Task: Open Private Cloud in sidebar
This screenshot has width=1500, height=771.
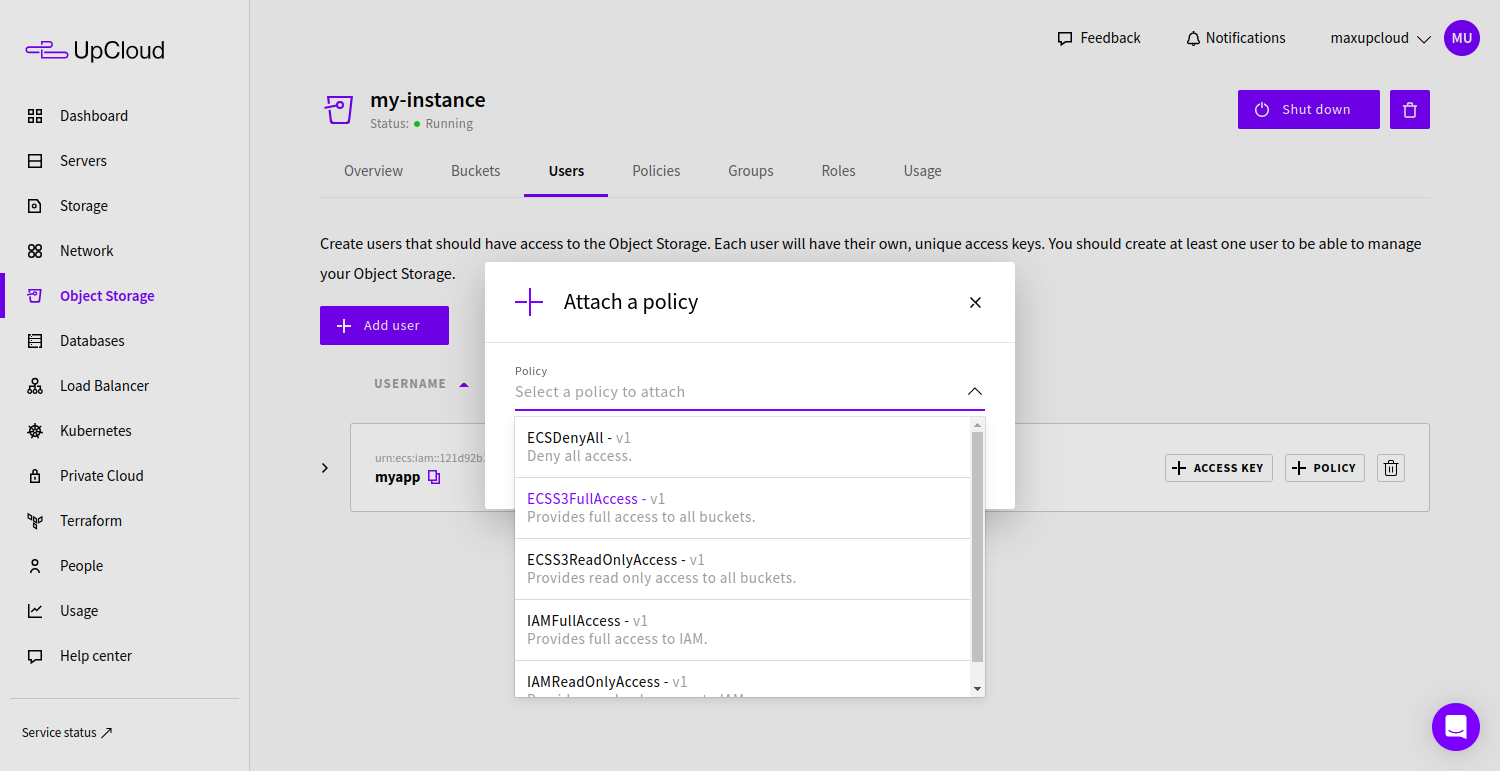Action: coord(101,476)
